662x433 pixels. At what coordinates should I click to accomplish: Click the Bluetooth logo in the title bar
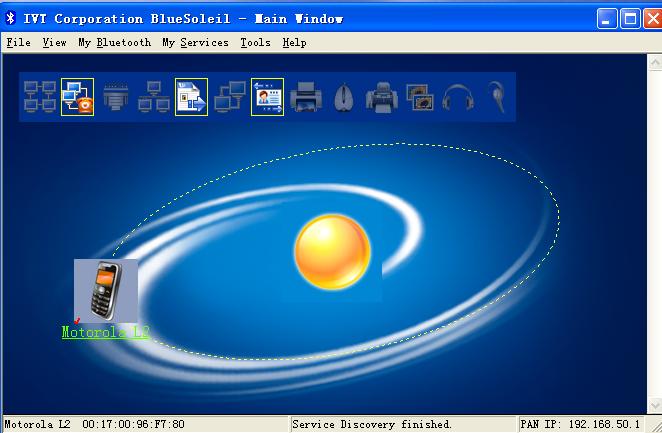[11, 18]
